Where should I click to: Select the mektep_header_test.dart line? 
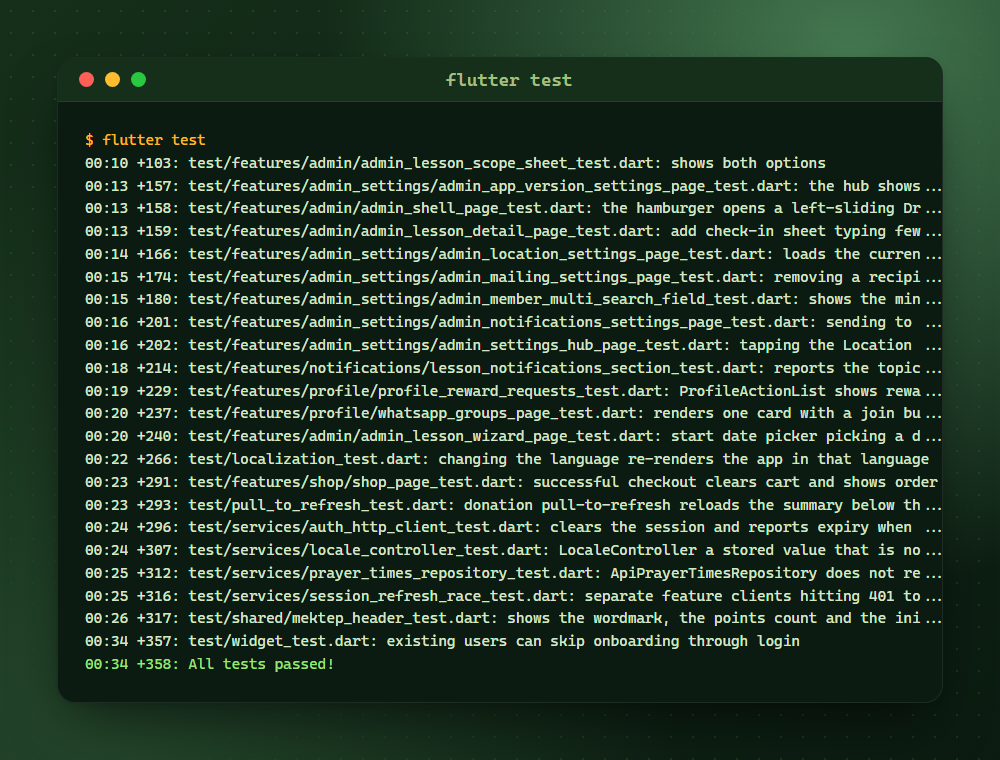point(513,619)
